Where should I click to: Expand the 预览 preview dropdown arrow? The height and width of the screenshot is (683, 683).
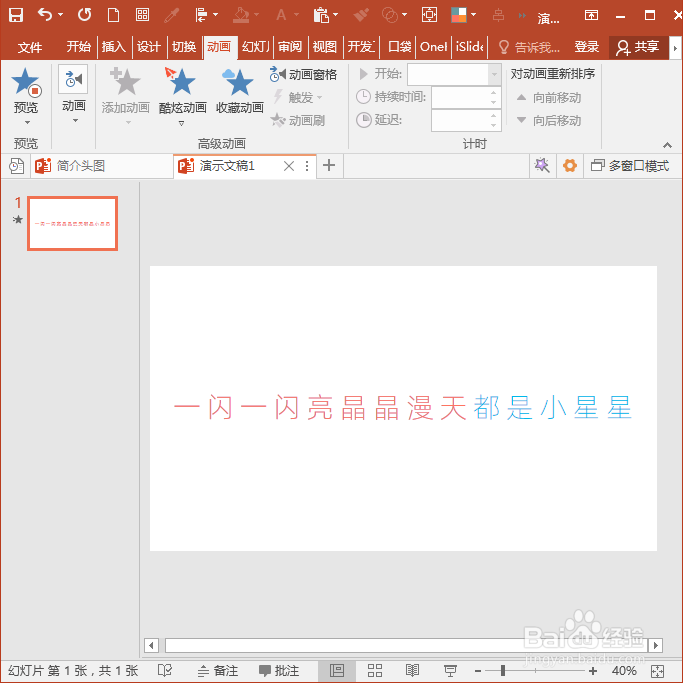27,123
